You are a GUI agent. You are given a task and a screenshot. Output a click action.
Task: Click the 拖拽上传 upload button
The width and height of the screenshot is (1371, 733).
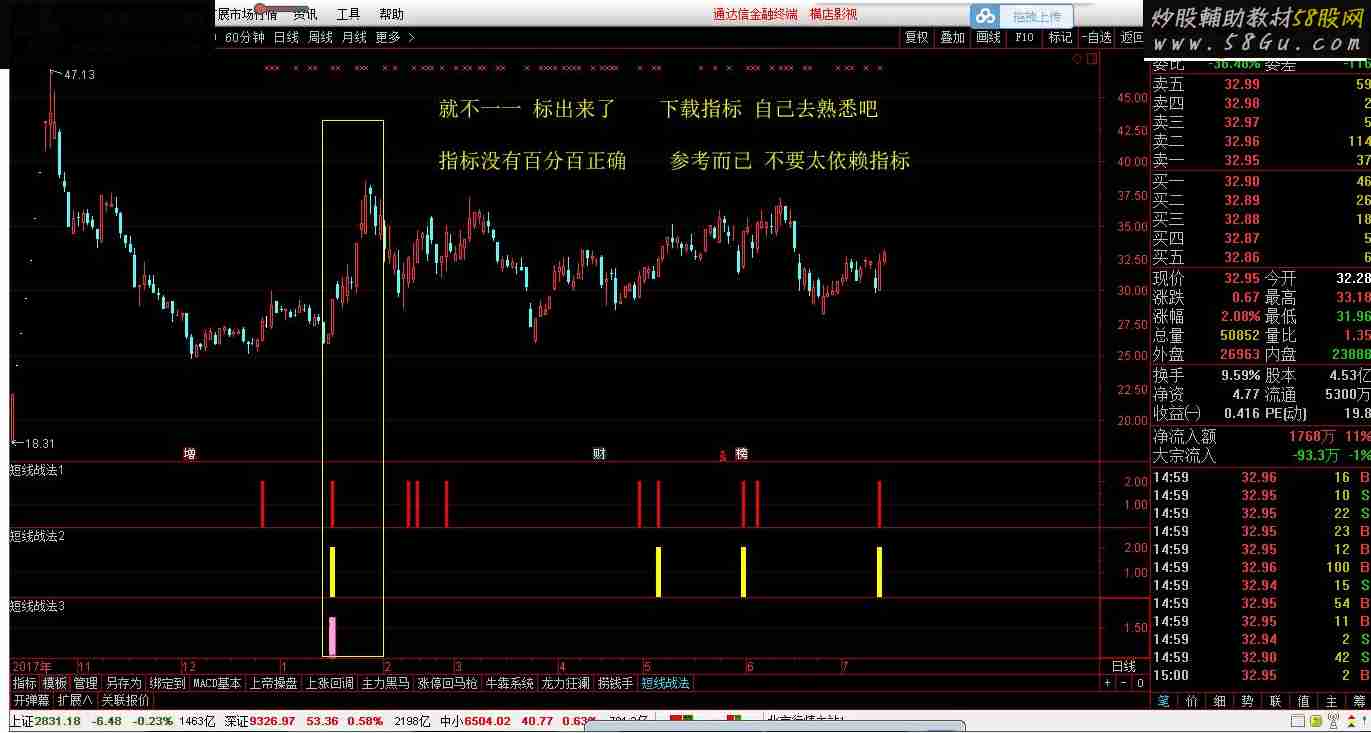point(1037,17)
